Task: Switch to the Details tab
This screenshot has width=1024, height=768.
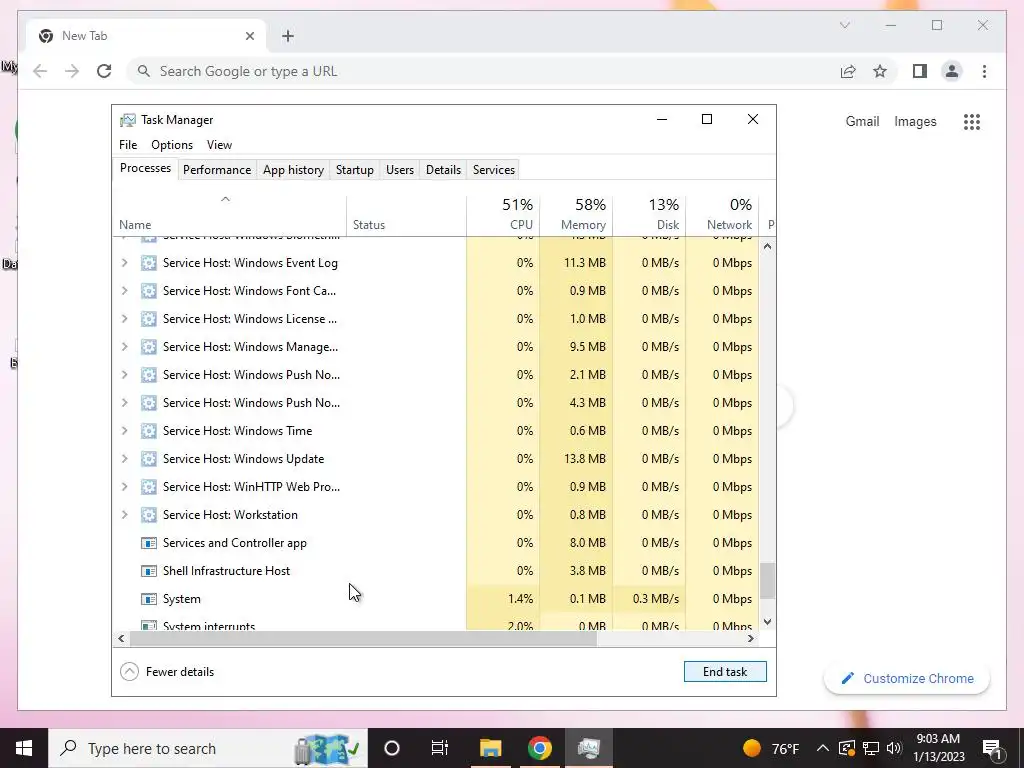Action: [x=443, y=170]
